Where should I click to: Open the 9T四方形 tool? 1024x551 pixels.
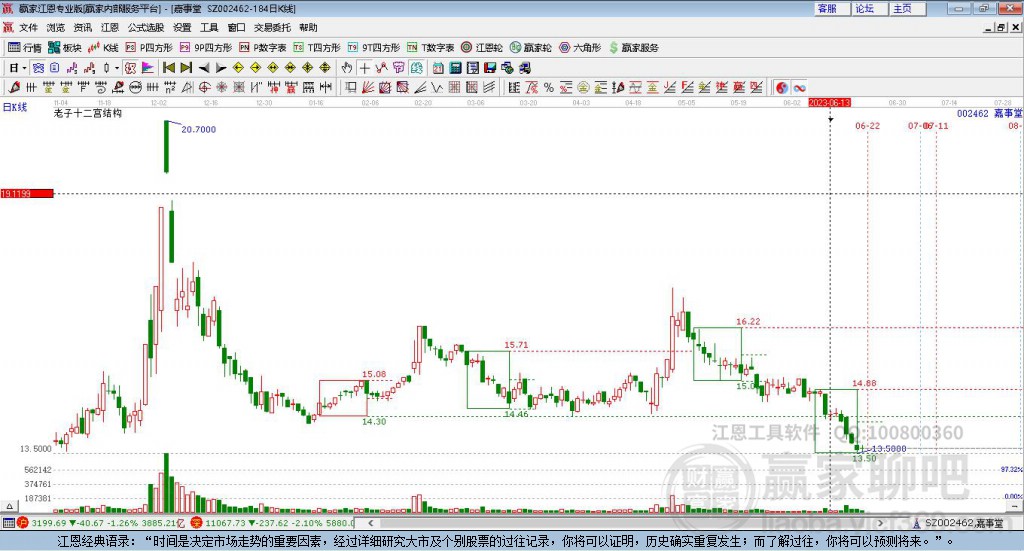pyautogui.click(x=374, y=48)
